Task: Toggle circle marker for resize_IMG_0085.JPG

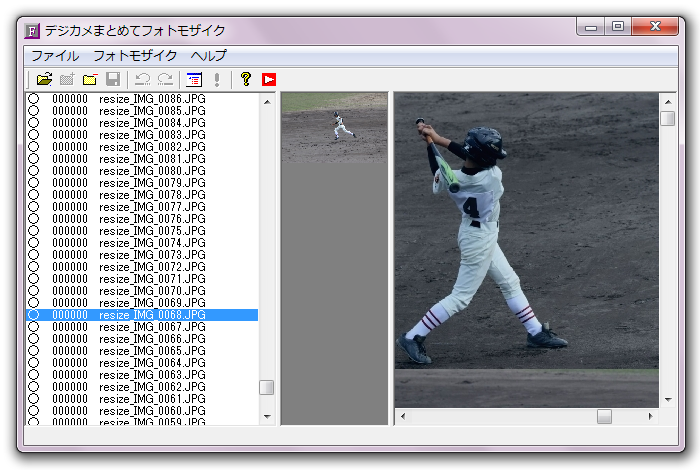Action: pos(33,111)
